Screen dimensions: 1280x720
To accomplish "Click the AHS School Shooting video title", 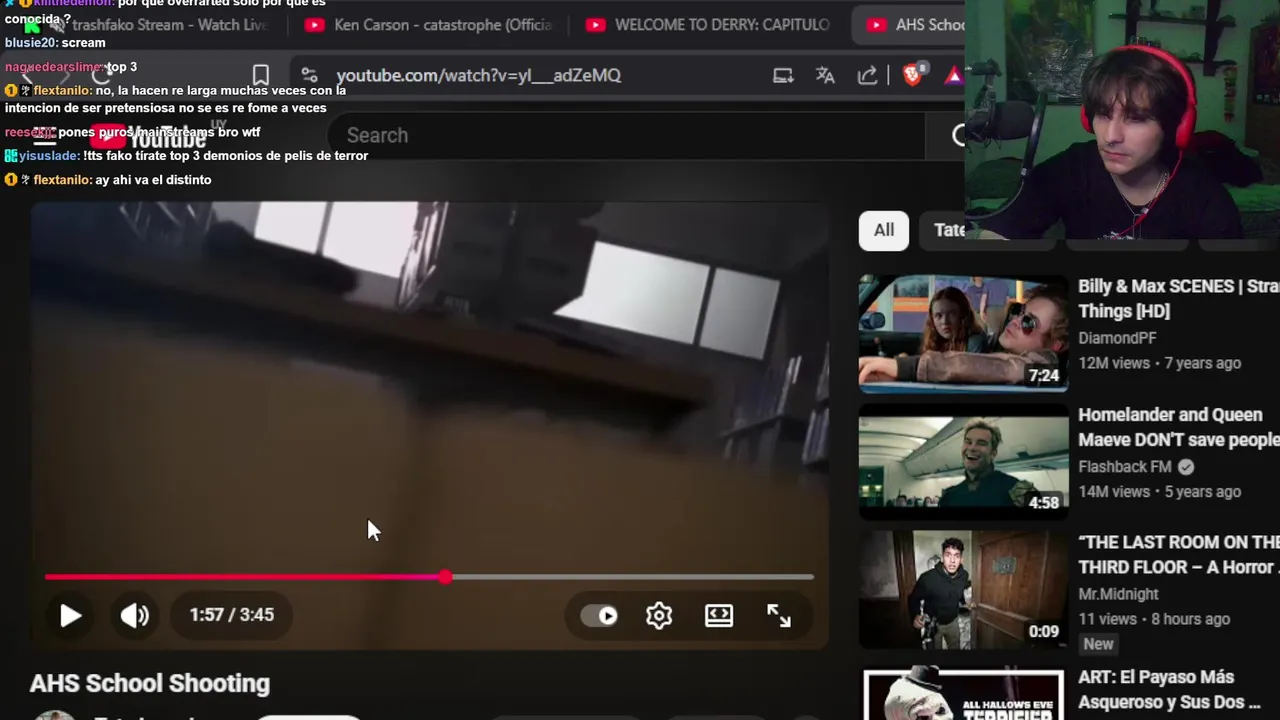I will pos(150,684).
